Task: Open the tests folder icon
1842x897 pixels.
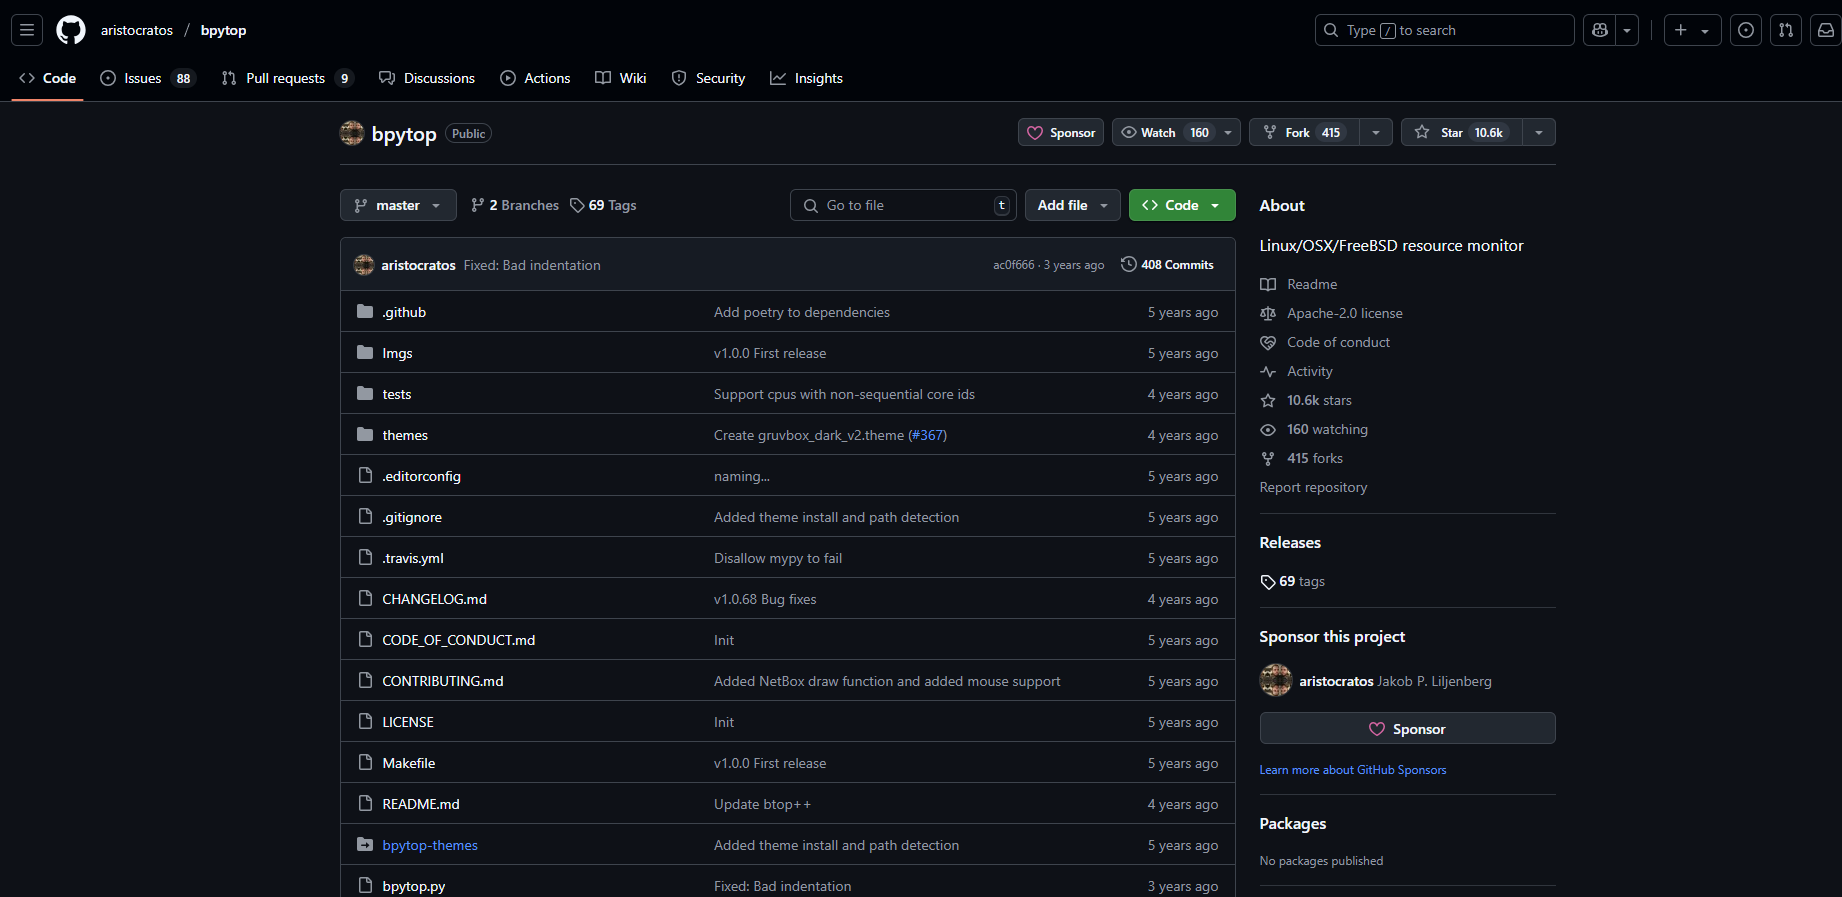Action: 365,393
